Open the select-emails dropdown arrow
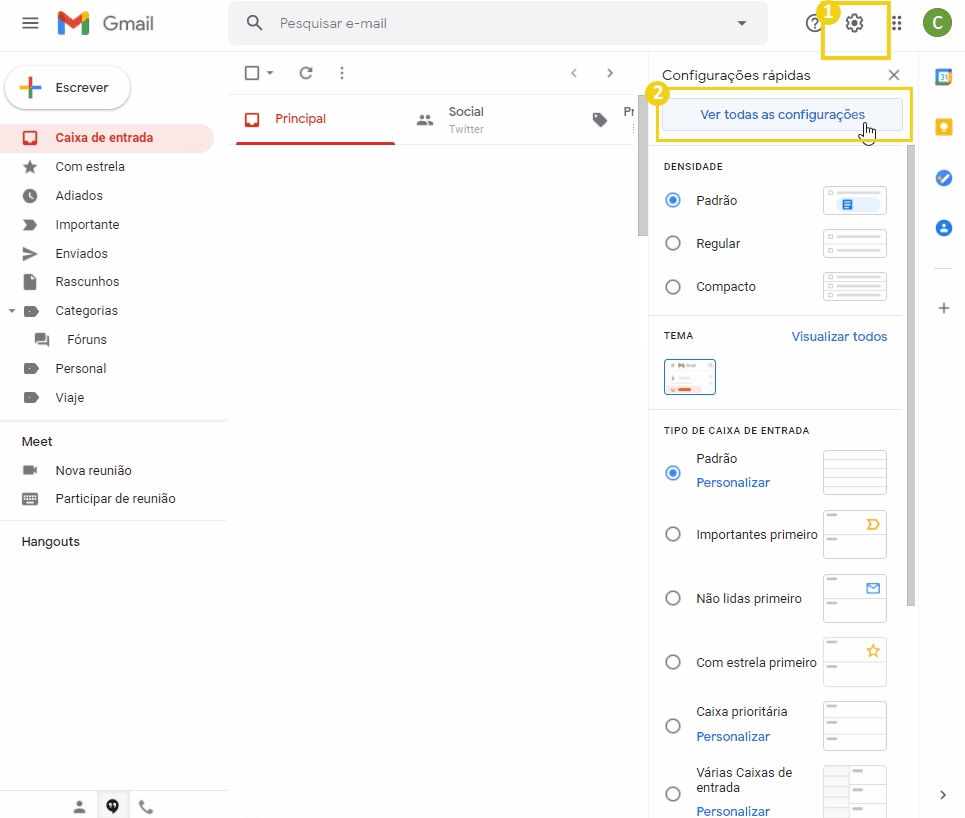Screen dimensions: 965x818 268,72
